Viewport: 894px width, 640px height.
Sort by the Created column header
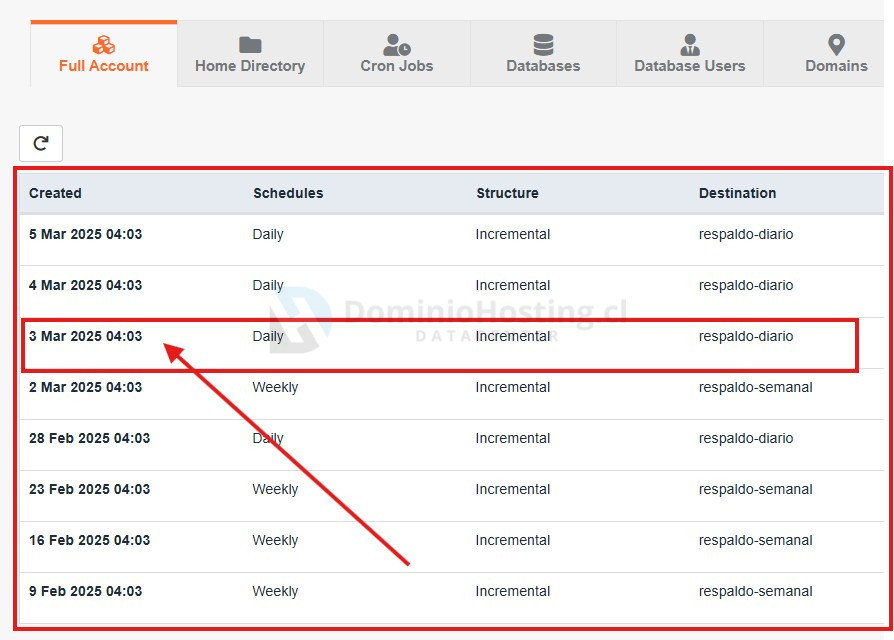point(55,193)
